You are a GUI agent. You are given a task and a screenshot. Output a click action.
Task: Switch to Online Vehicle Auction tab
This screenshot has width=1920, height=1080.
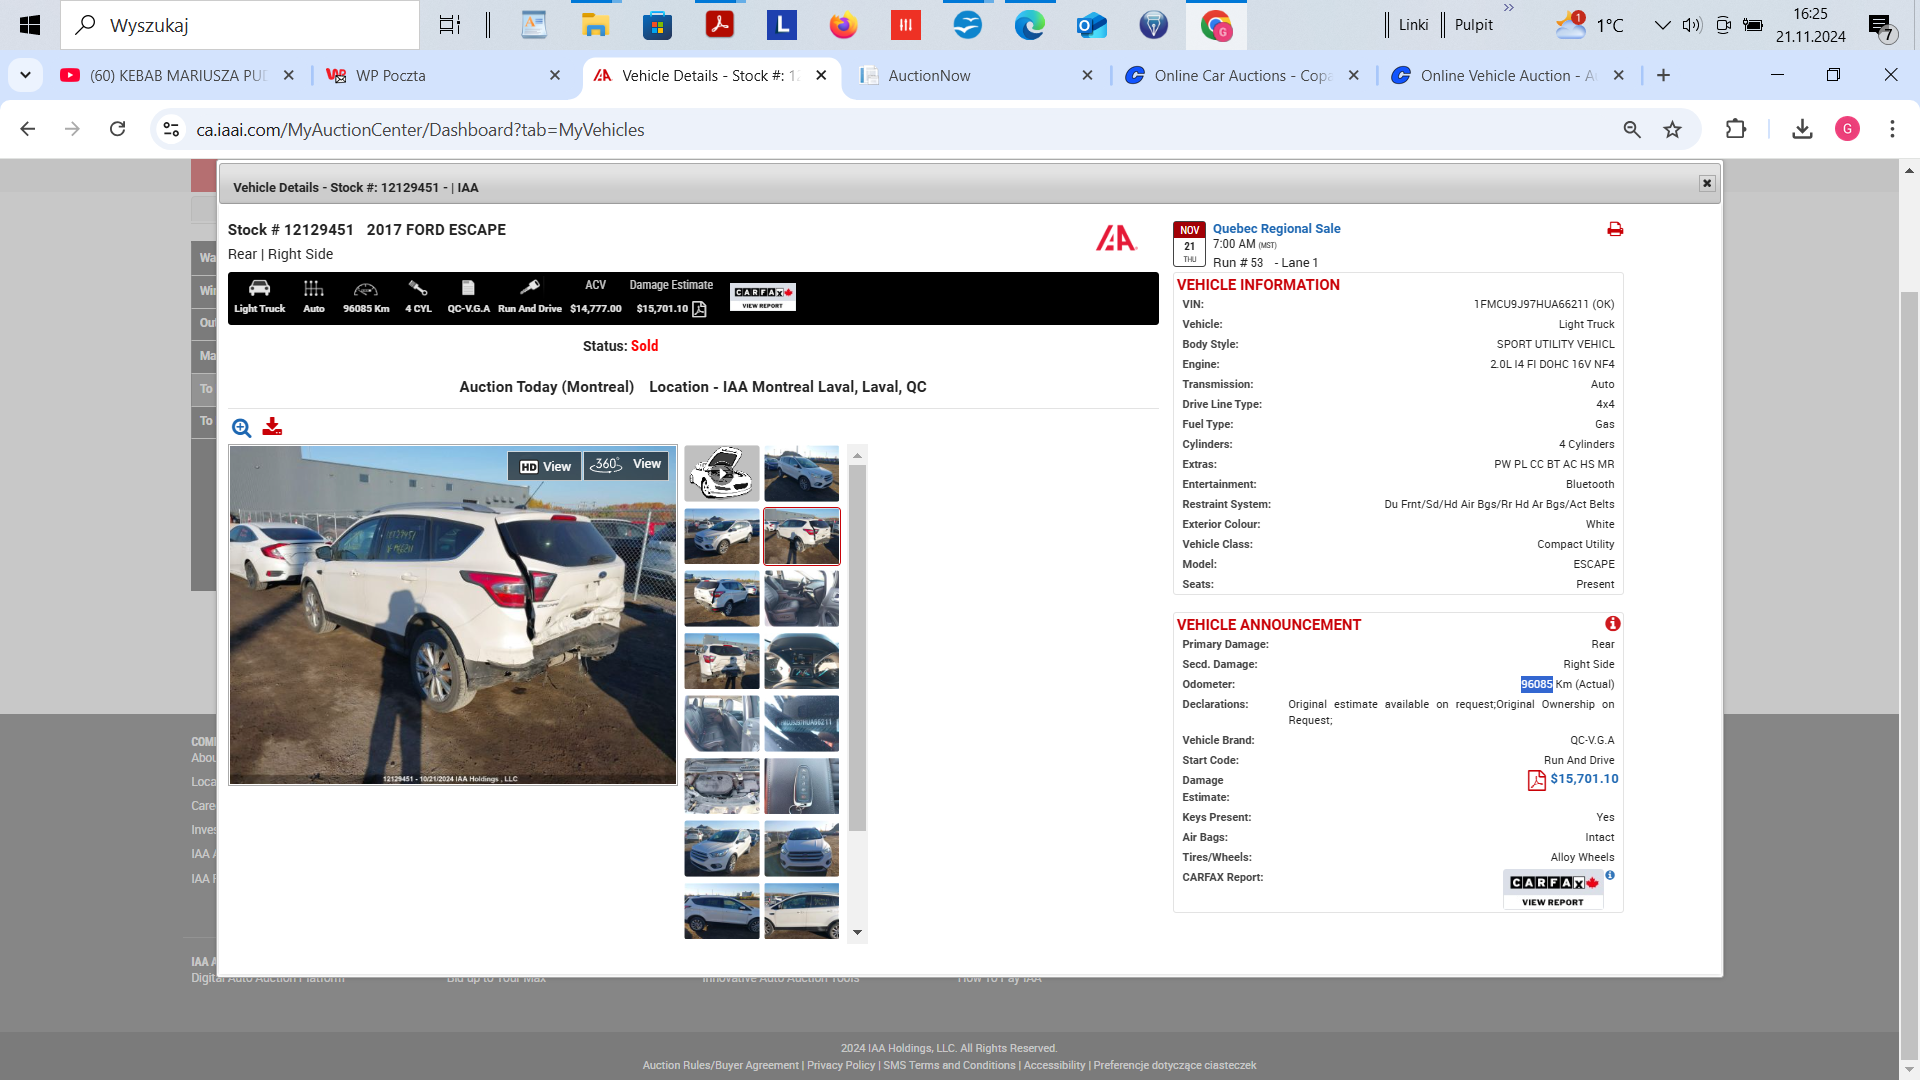click(1507, 75)
